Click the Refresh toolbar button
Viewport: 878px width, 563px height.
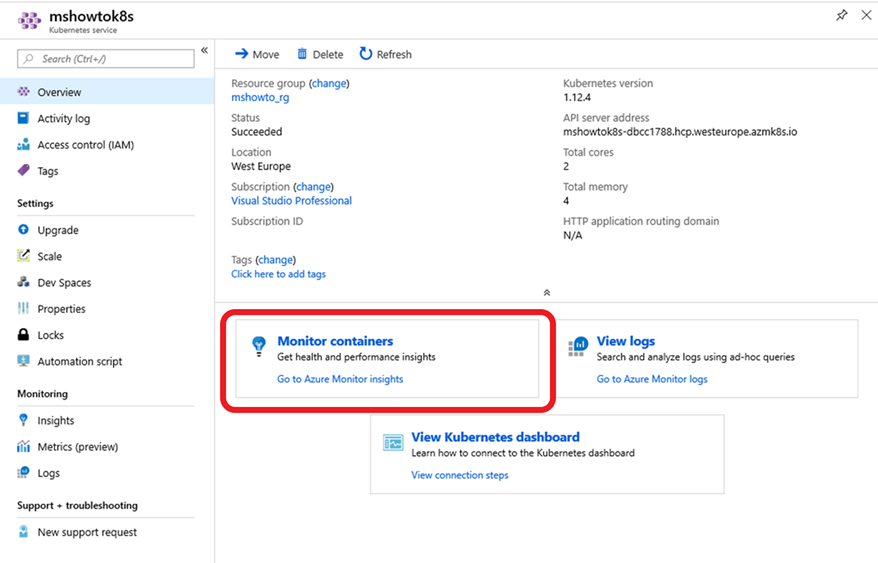point(386,54)
